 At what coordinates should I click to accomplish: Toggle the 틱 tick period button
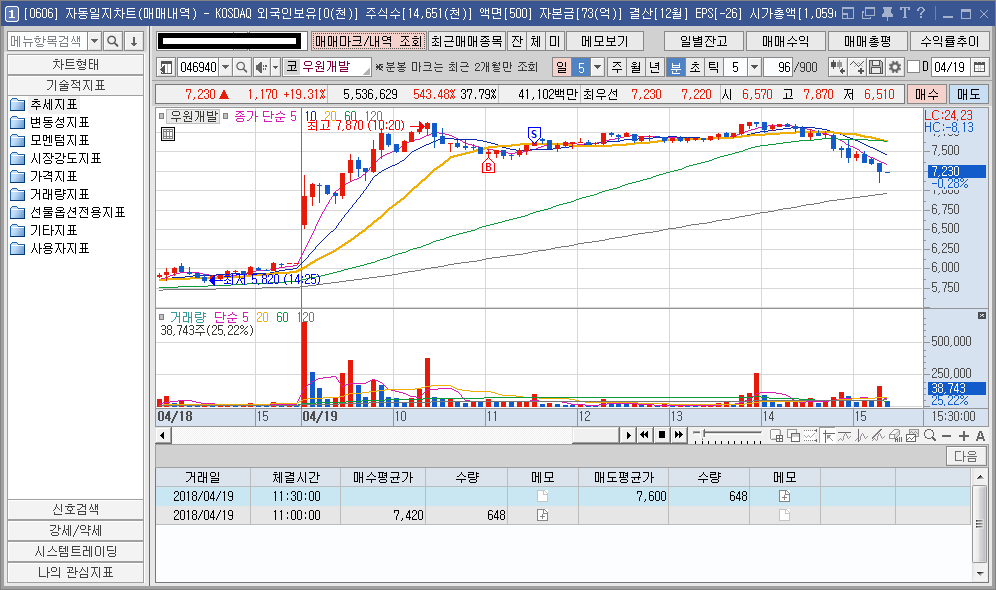click(x=714, y=67)
